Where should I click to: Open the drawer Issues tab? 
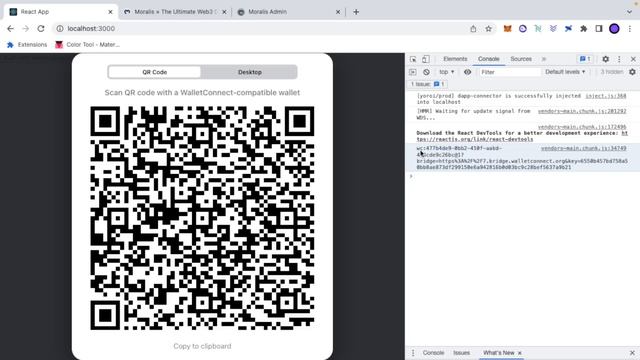click(x=461, y=353)
